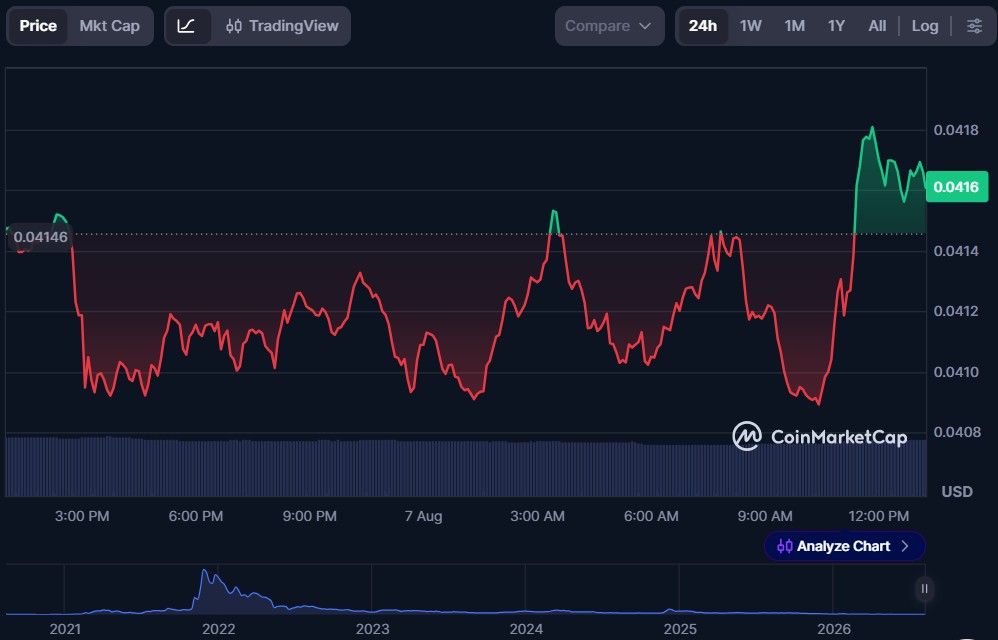Image resolution: width=998 pixels, height=640 pixels.
Task: Click 2026 on the history timeline
Action: pos(834,629)
